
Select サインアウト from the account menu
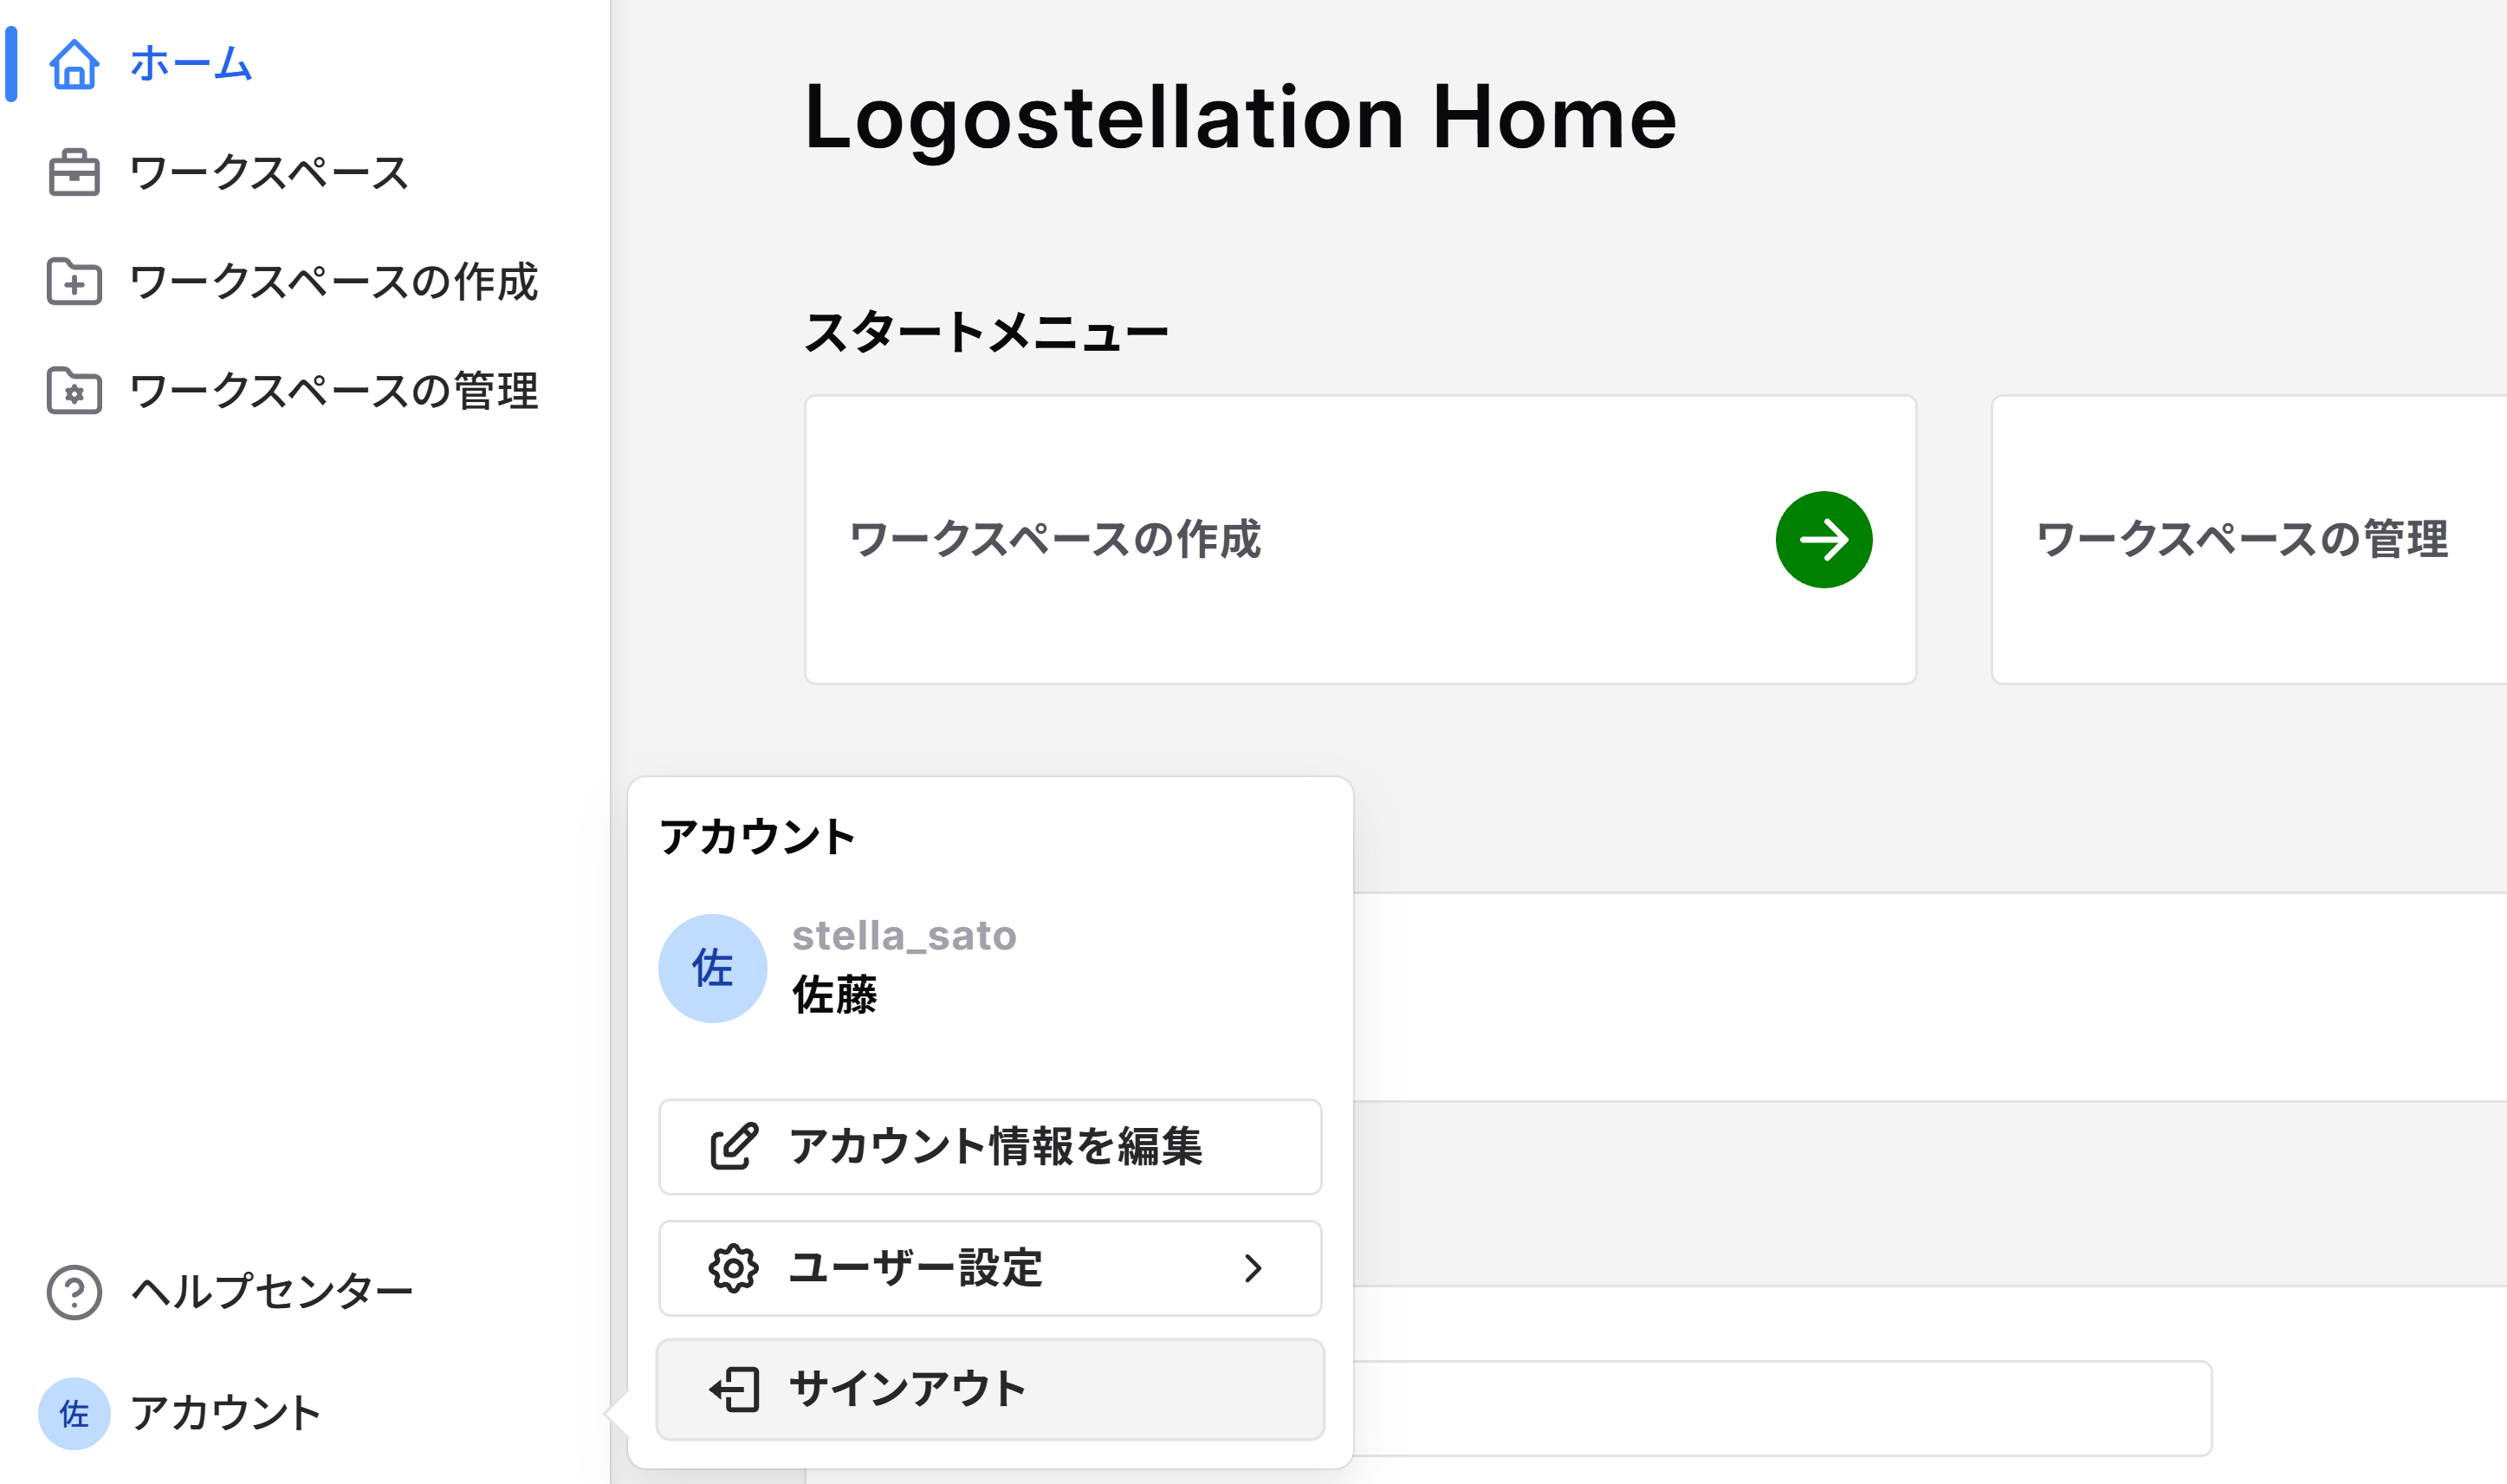tap(988, 1389)
